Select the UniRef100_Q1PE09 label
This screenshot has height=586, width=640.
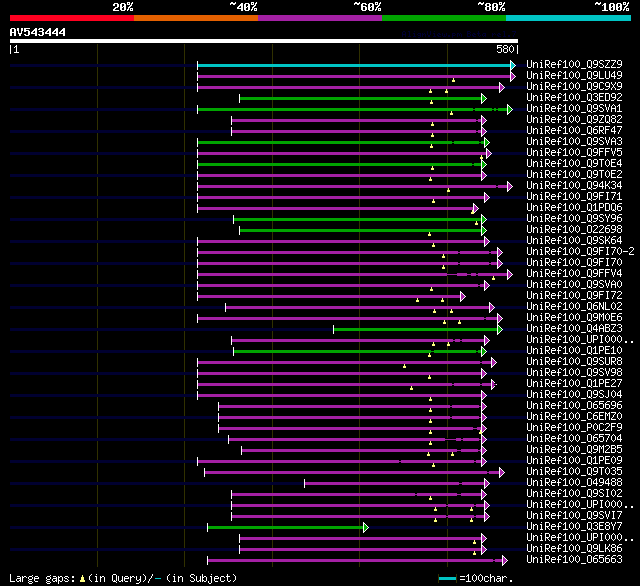pos(574,461)
